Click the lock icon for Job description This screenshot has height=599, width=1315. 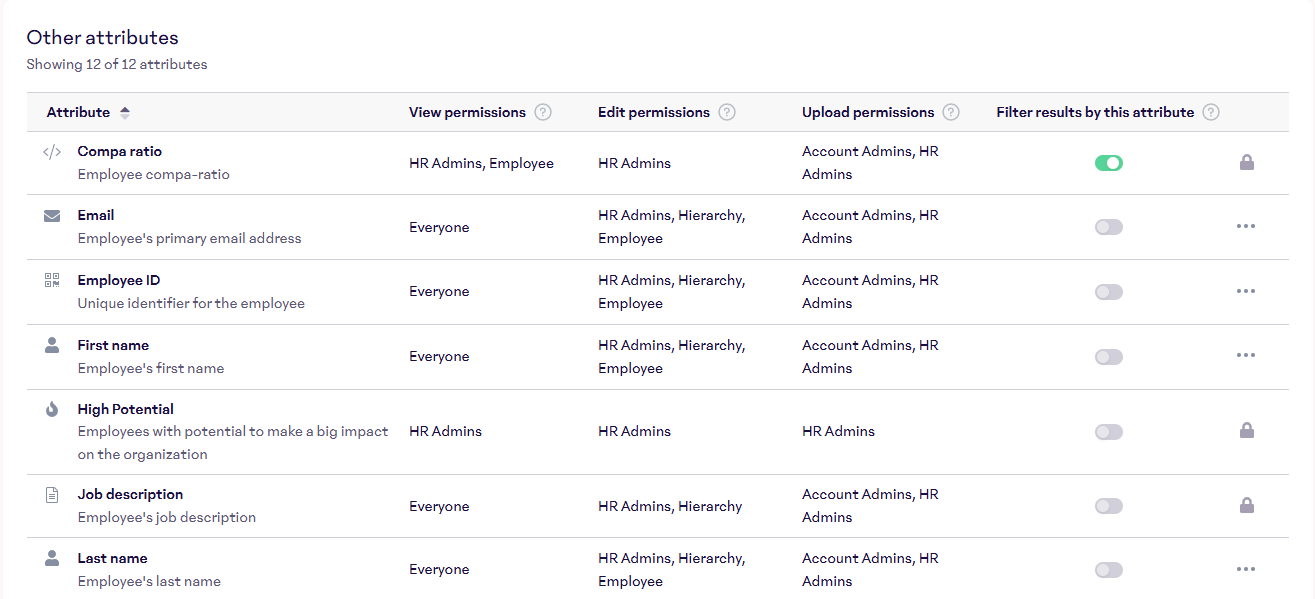[x=1246, y=506]
